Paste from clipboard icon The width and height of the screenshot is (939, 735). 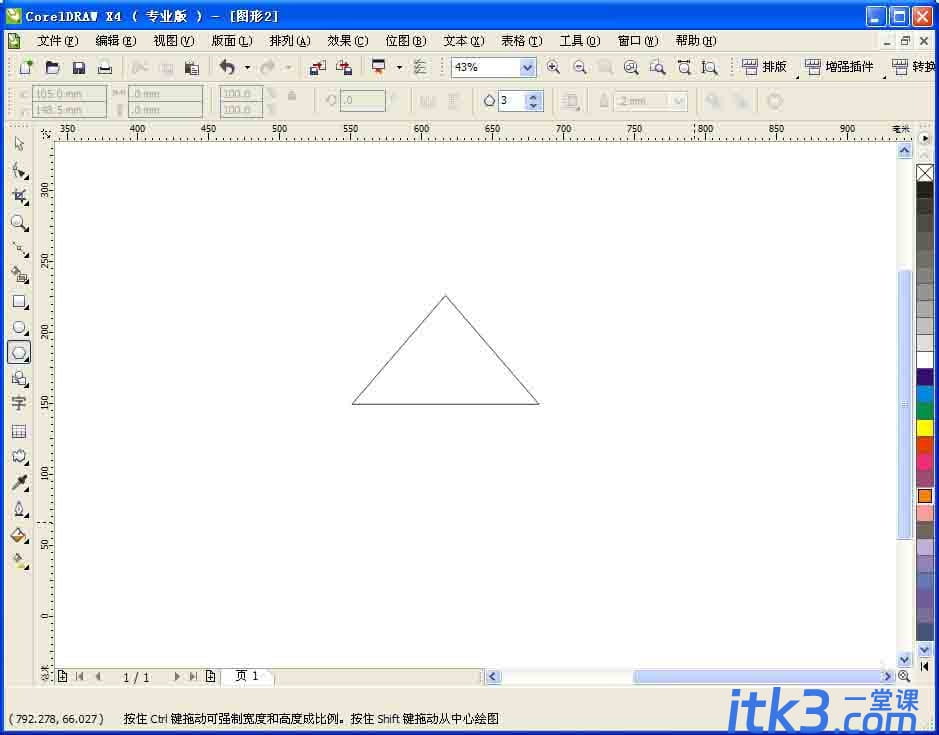coord(192,68)
